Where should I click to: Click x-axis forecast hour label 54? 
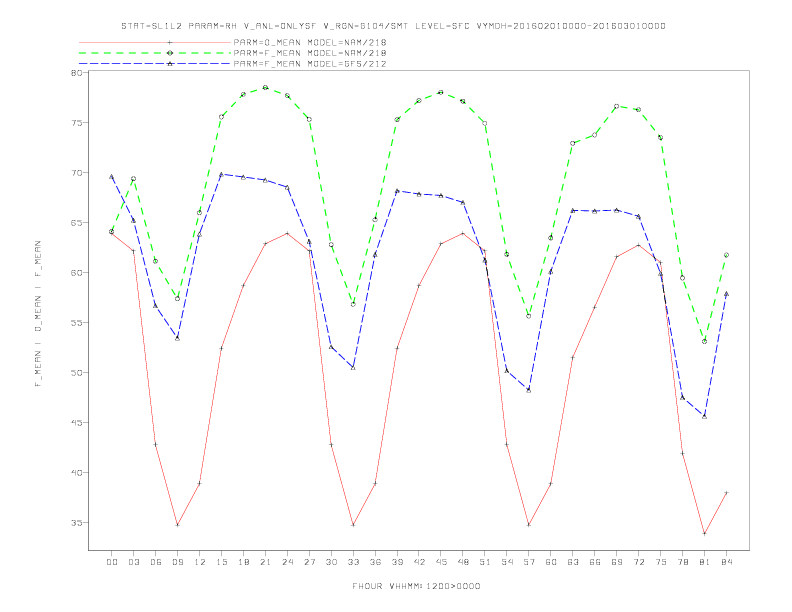(x=507, y=562)
